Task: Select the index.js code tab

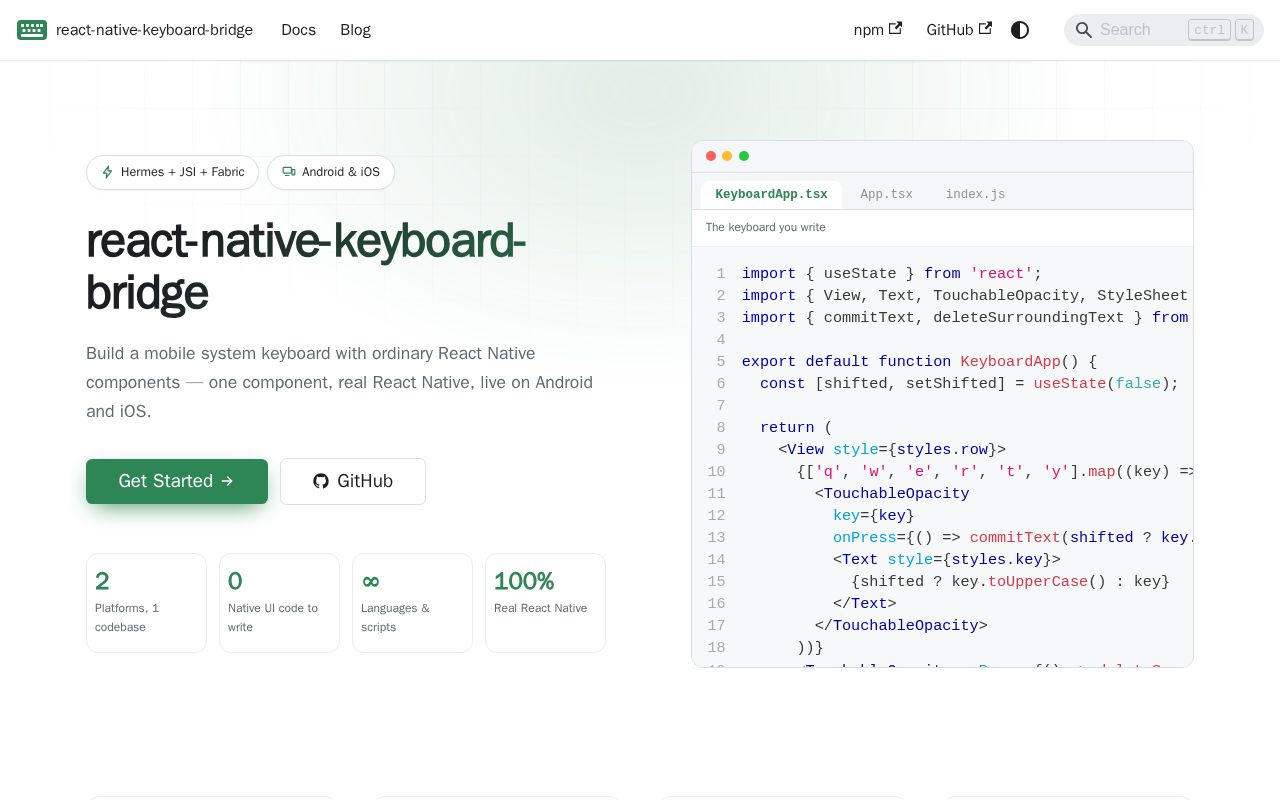Action: 975,194
